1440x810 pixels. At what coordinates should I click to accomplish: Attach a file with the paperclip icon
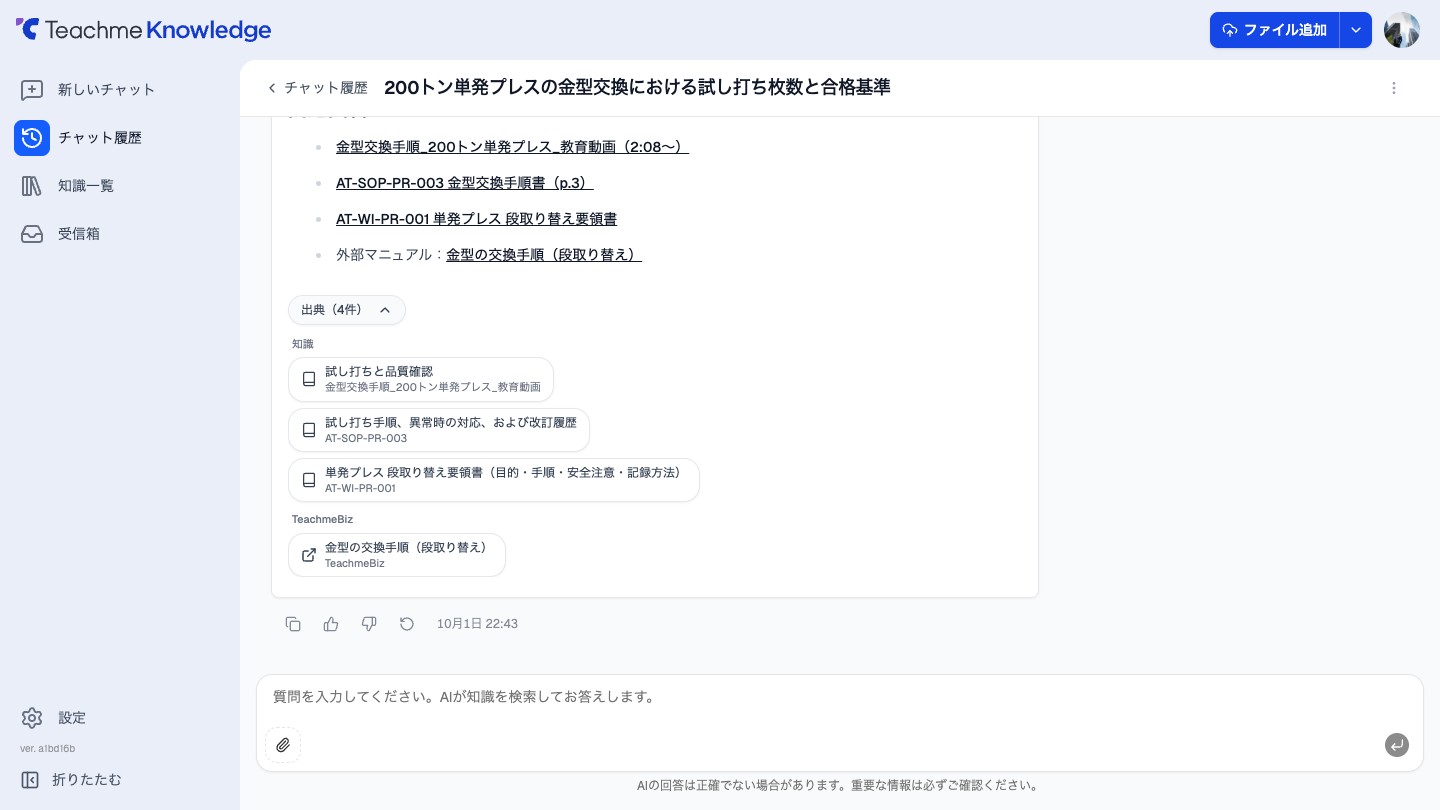click(283, 745)
